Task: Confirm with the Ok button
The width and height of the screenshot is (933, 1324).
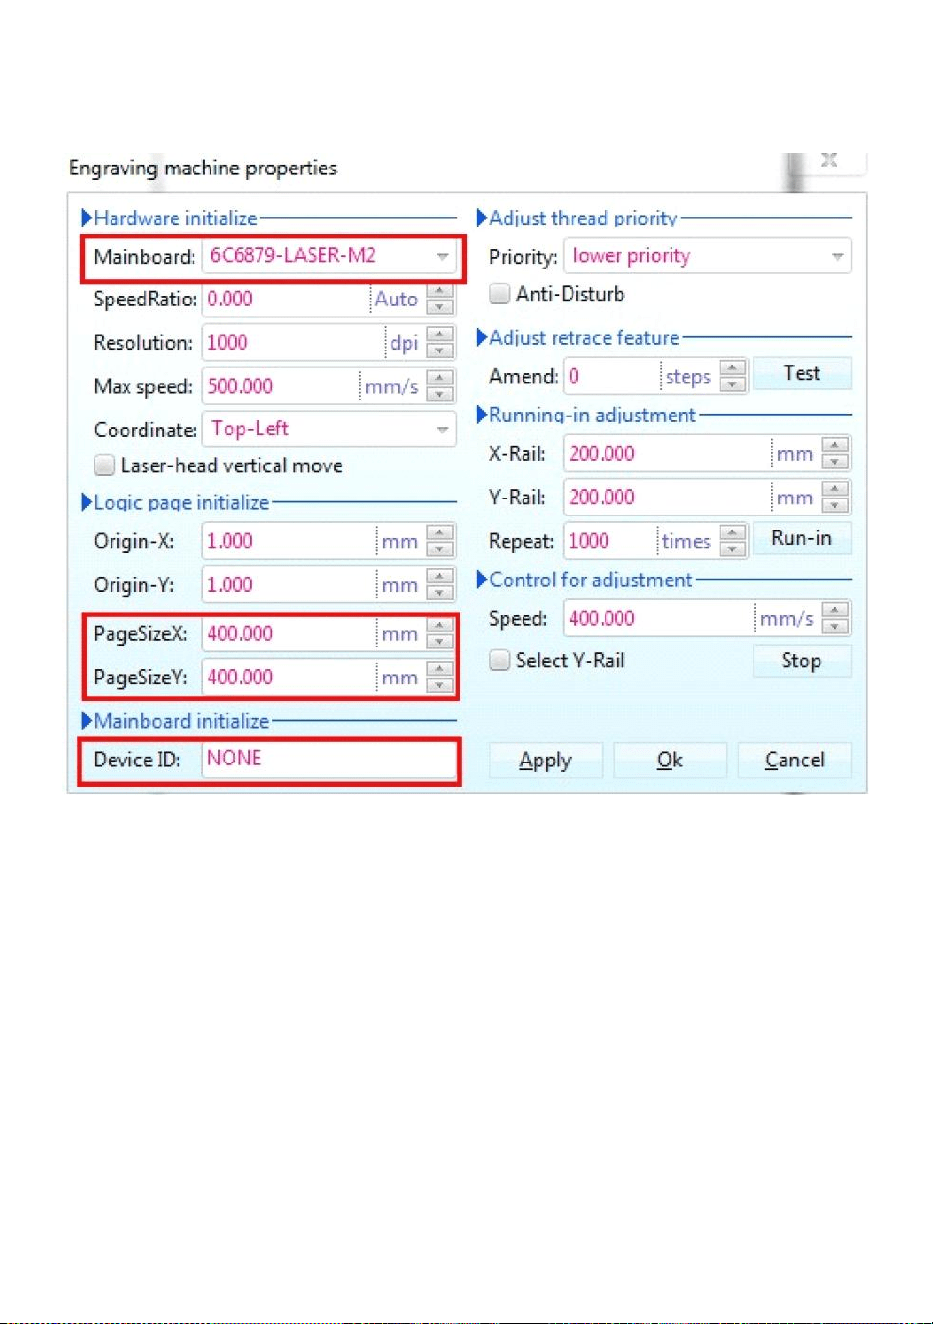Action: [x=670, y=761]
